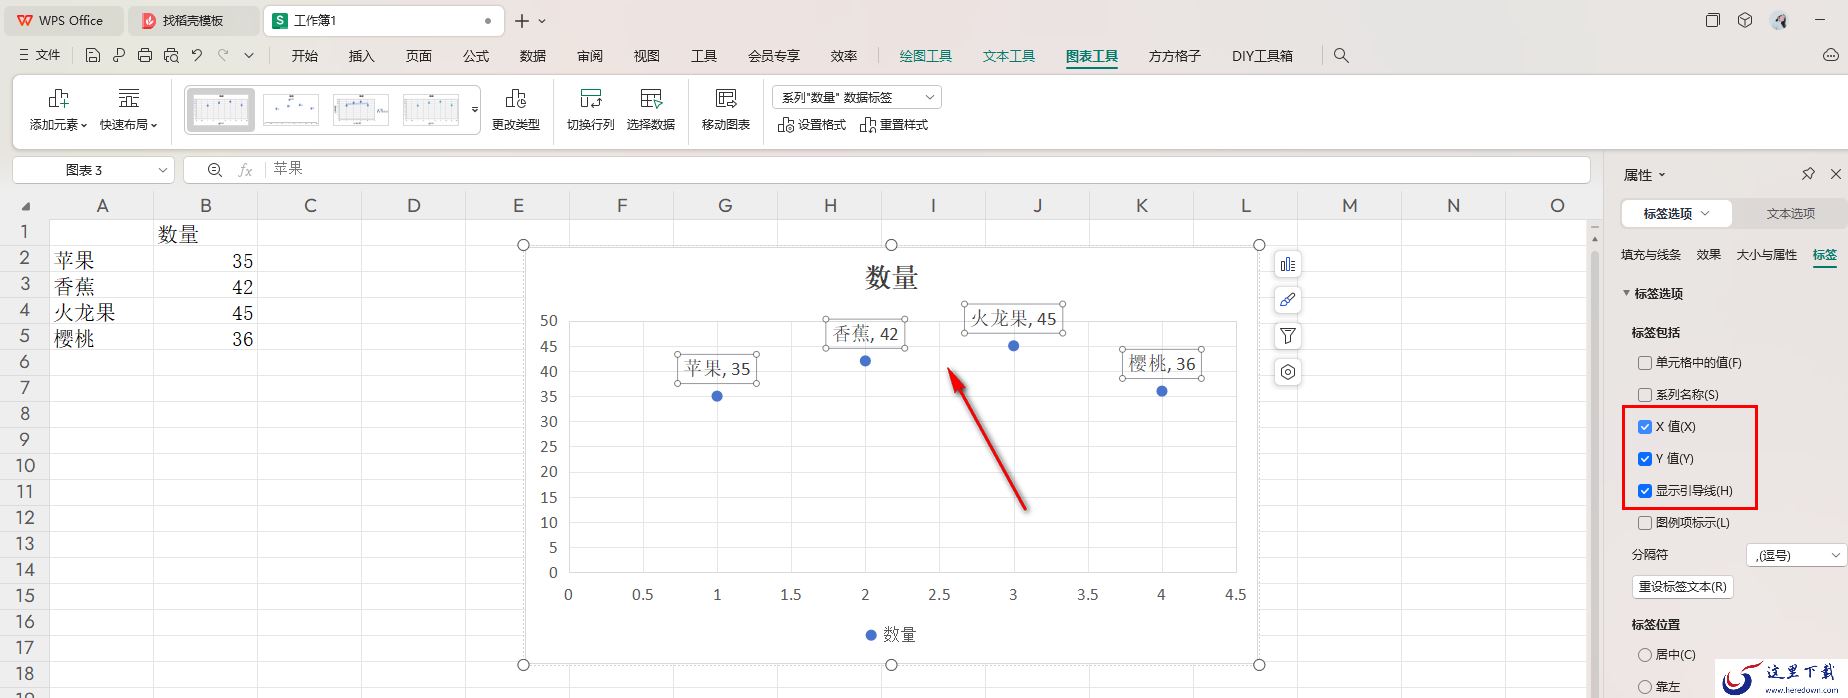Click the chart filter funnel button
This screenshot has width=1848, height=698.
click(x=1288, y=336)
